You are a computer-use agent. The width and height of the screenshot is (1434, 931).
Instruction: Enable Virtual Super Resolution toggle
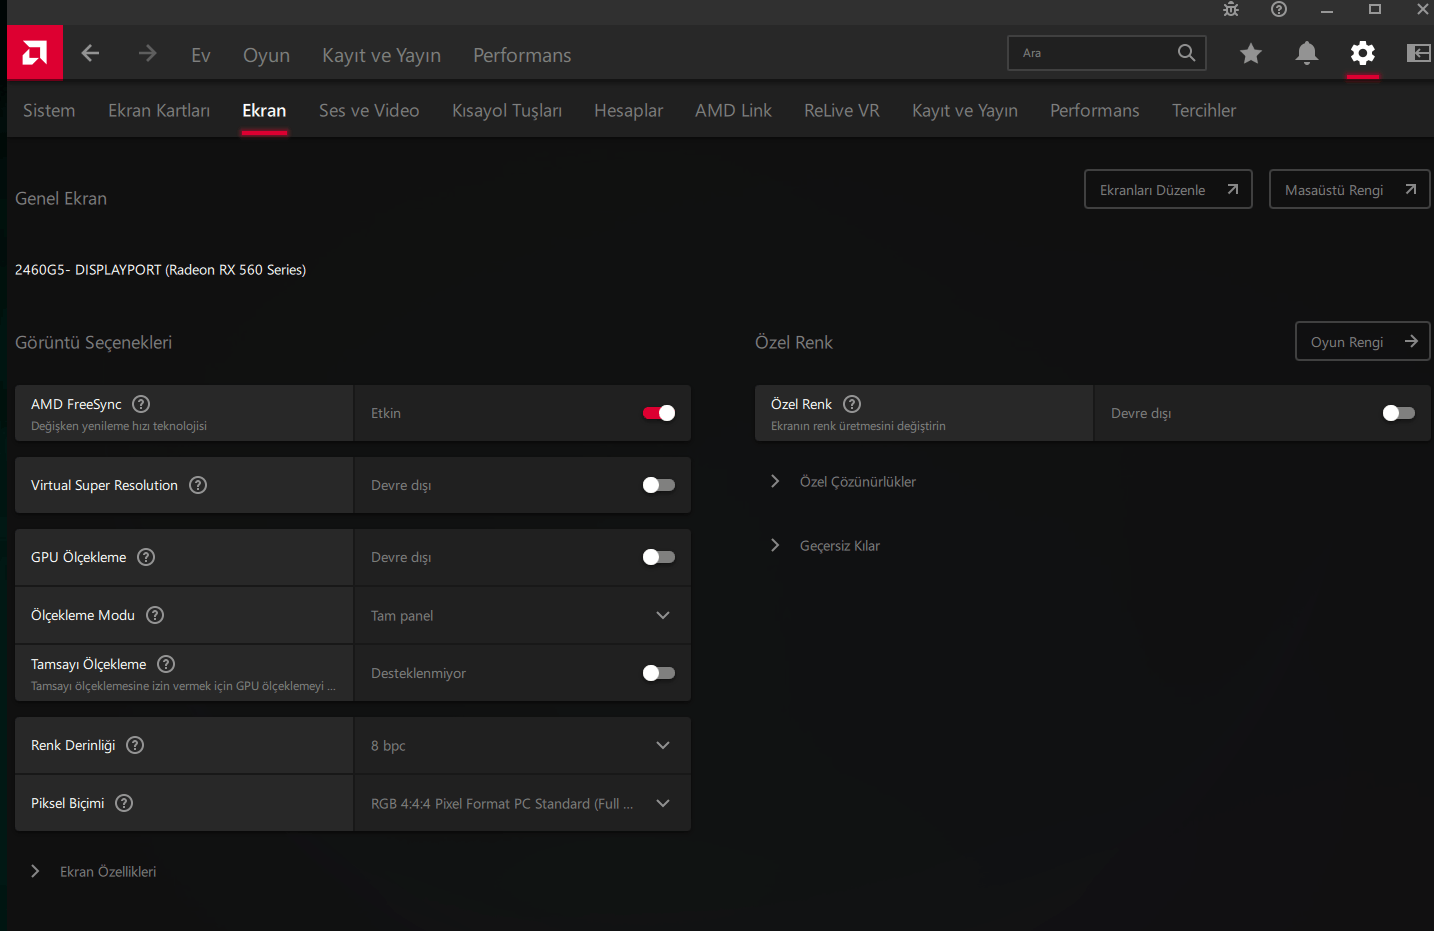[659, 485]
